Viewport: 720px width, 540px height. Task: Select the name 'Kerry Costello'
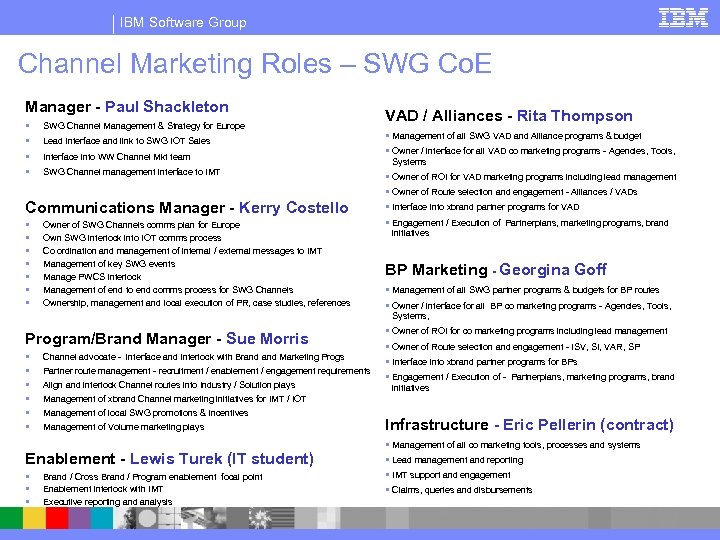coord(294,208)
